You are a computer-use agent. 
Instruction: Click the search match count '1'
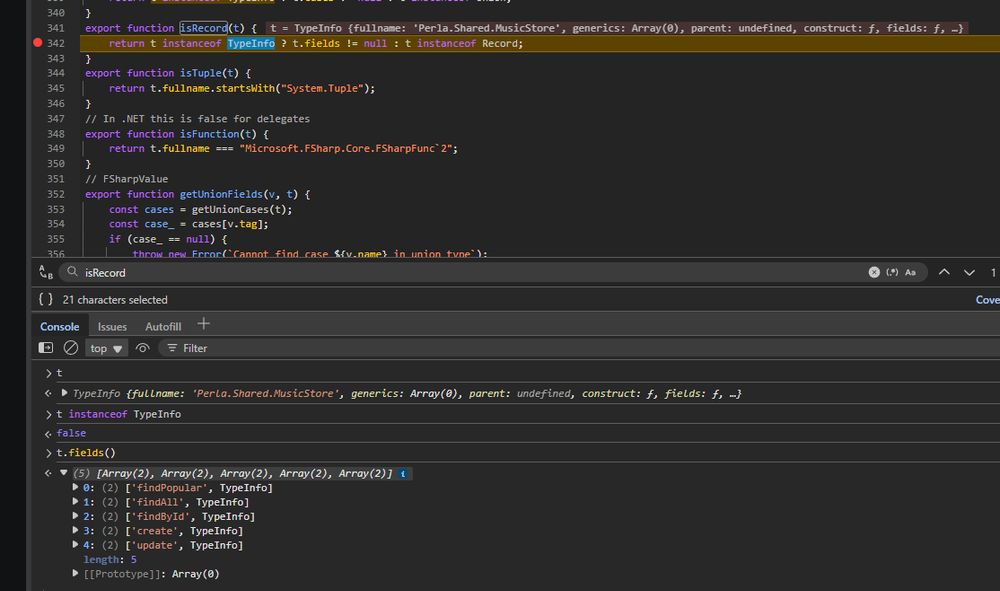(993, 272)
